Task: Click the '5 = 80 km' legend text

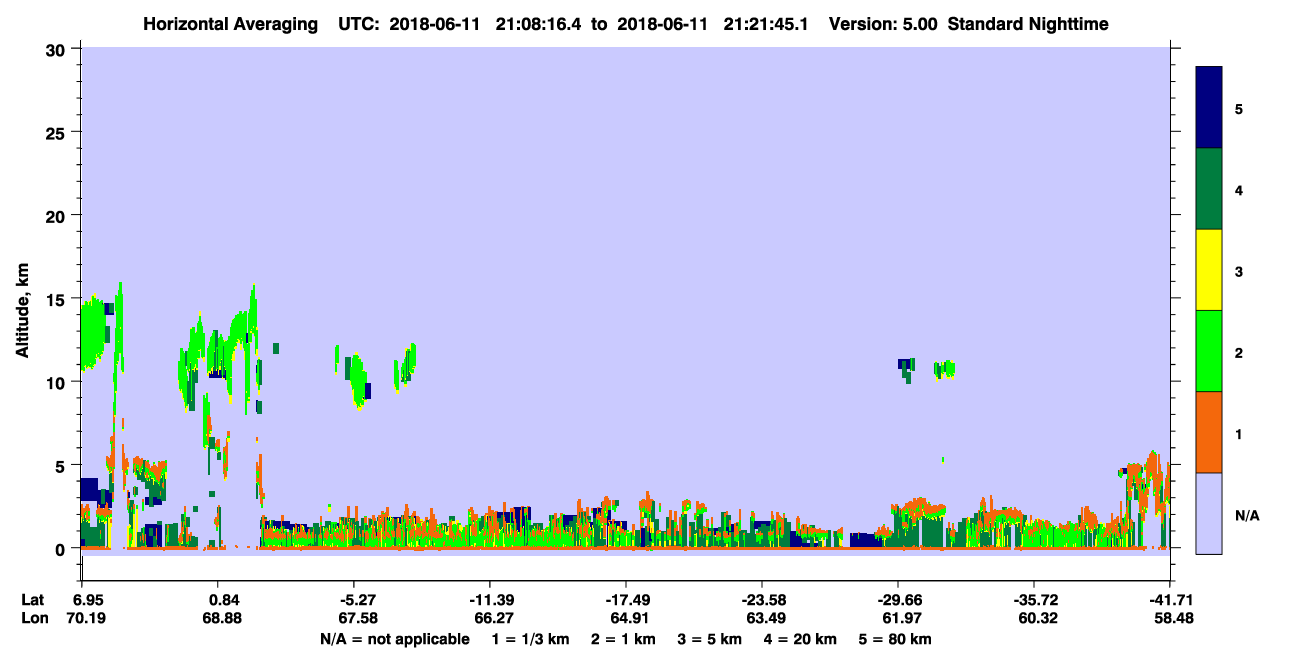Action: pos(895,639)
